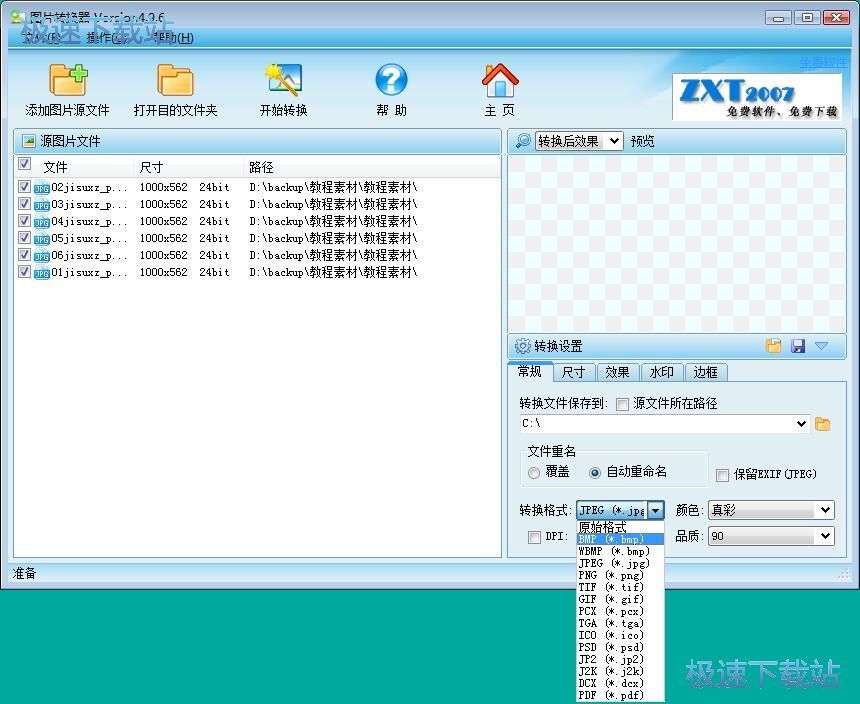Check the 保留EXIF(JPEG) checkbox

(x=724, y=473)
